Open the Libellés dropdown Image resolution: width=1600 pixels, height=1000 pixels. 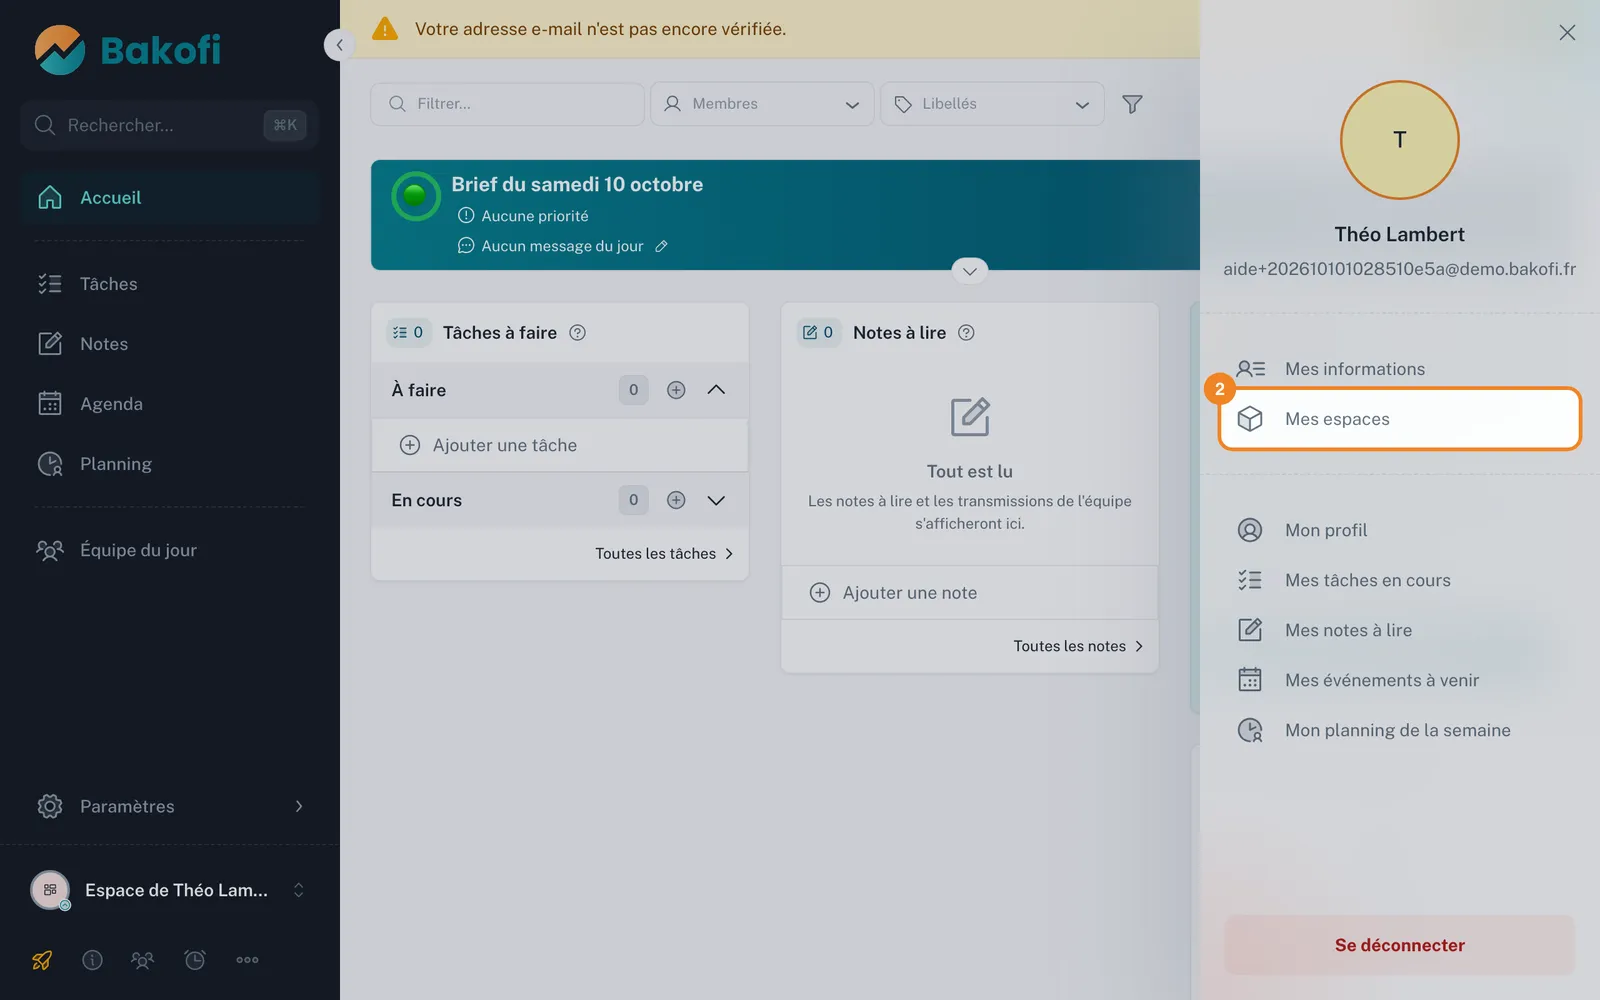pos(992,104)
